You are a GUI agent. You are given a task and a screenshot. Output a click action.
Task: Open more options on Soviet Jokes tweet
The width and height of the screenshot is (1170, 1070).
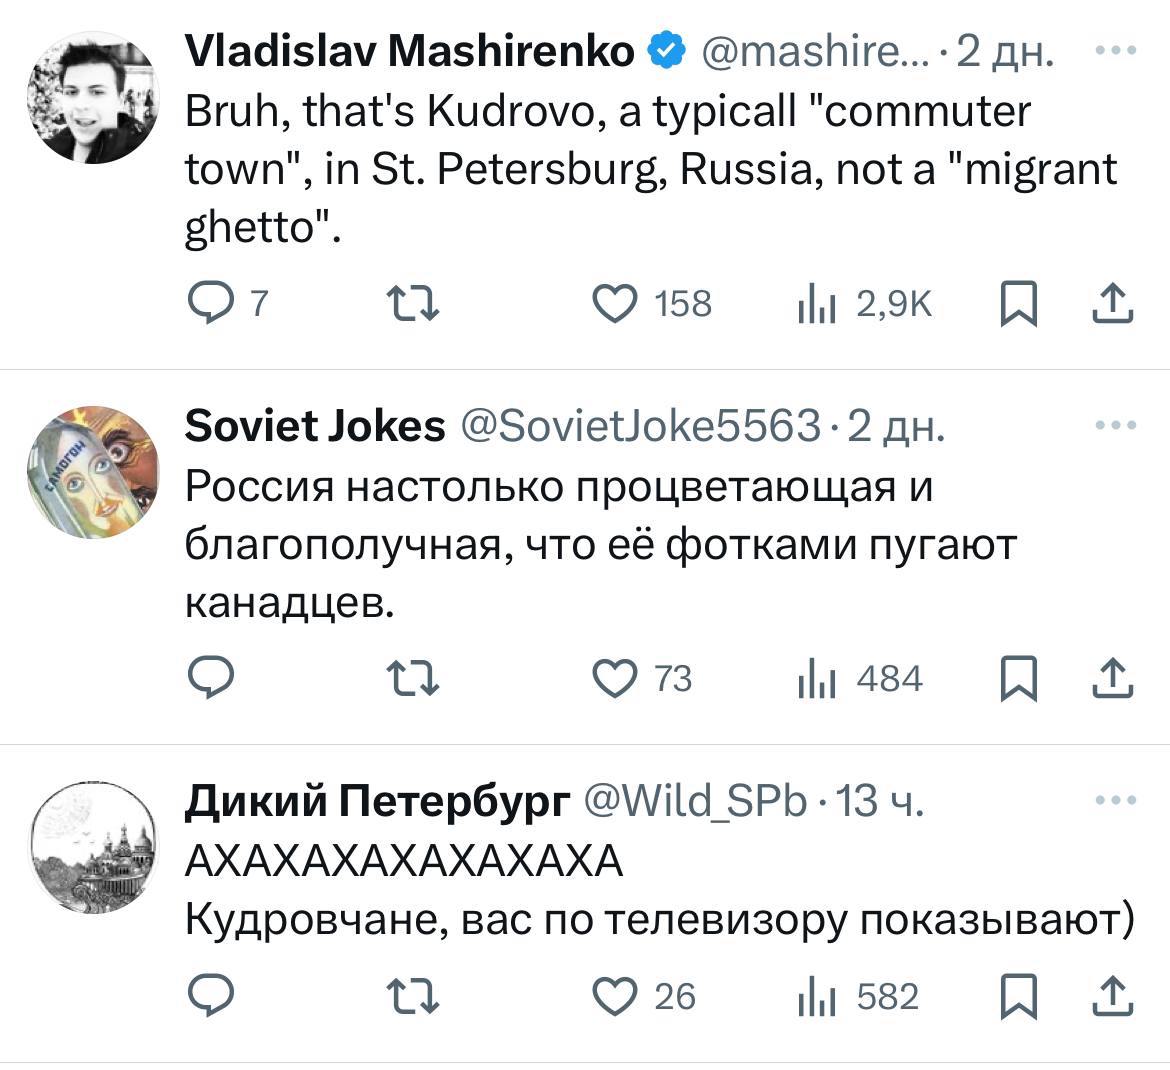click(x=1115, y=426)
